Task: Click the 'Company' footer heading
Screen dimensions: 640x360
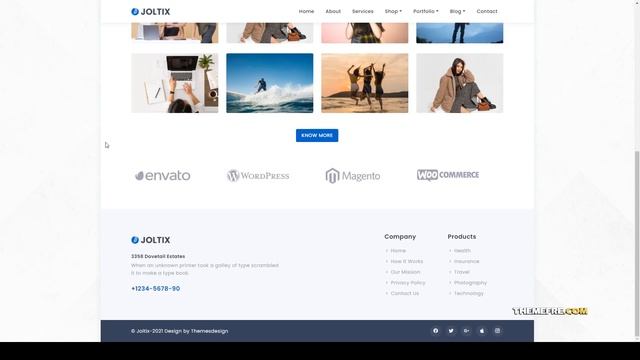Action: pyautogui.click(x=400, y=237)
